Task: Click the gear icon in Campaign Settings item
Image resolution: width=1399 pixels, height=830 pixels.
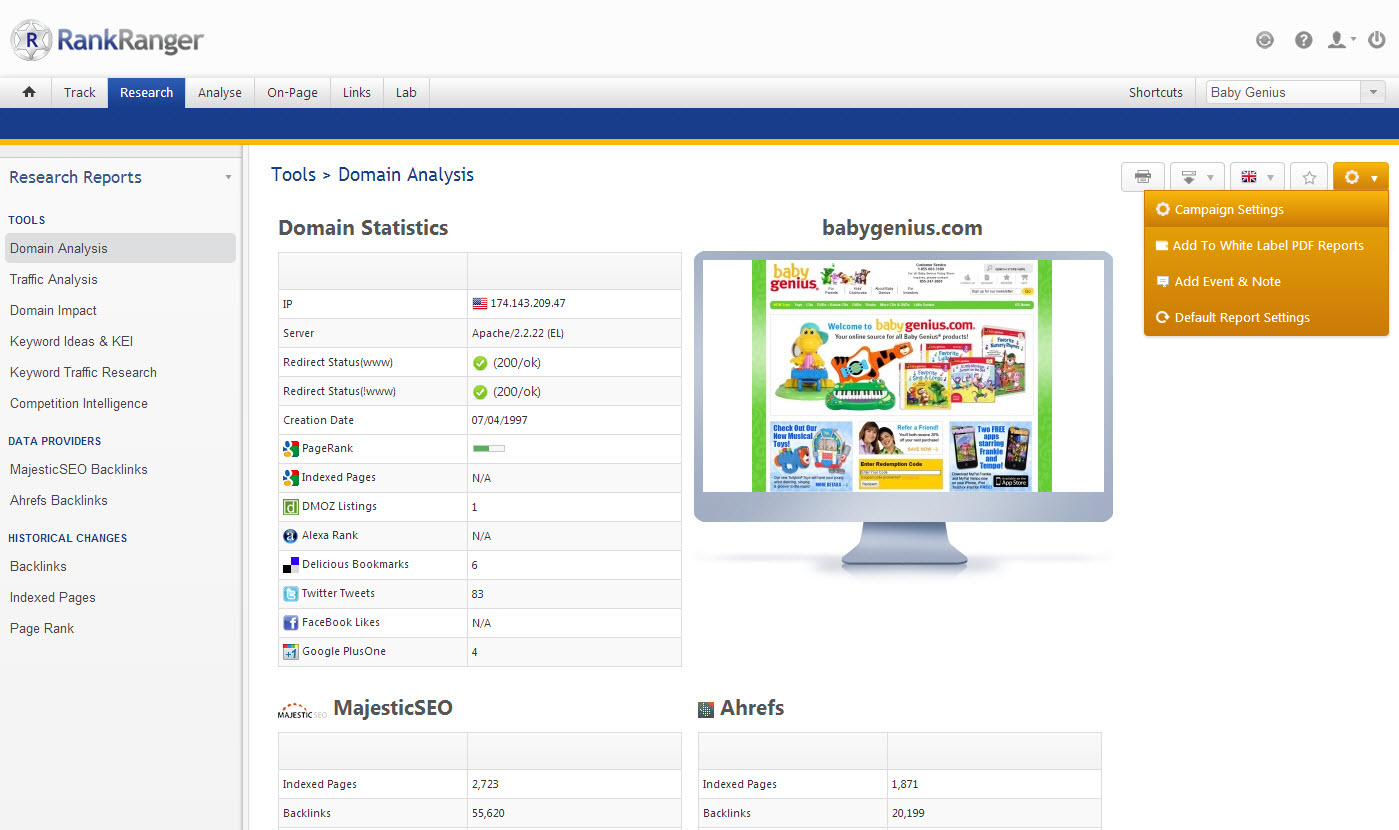Action: (1162, 210)
